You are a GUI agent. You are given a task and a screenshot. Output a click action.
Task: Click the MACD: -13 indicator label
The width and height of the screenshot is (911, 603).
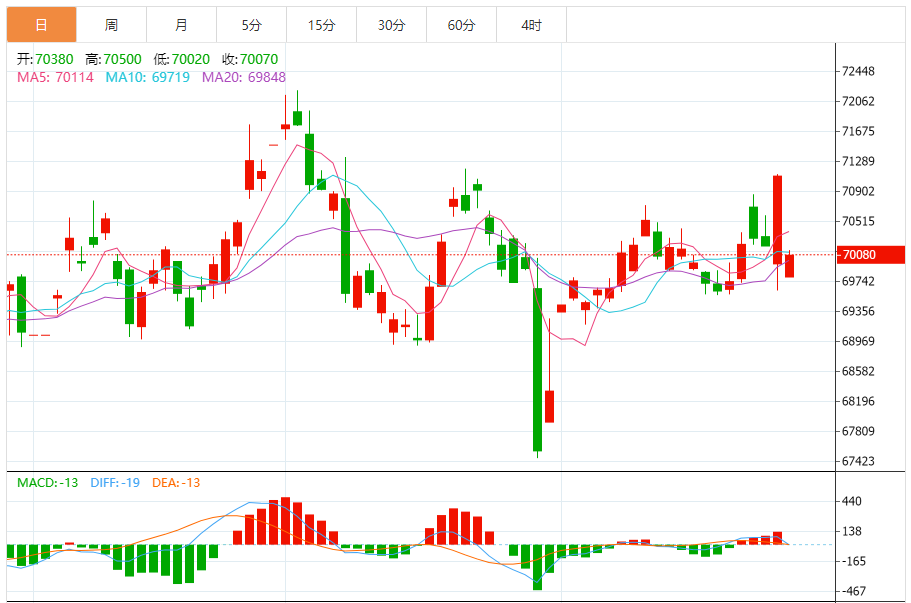point(47,483)
